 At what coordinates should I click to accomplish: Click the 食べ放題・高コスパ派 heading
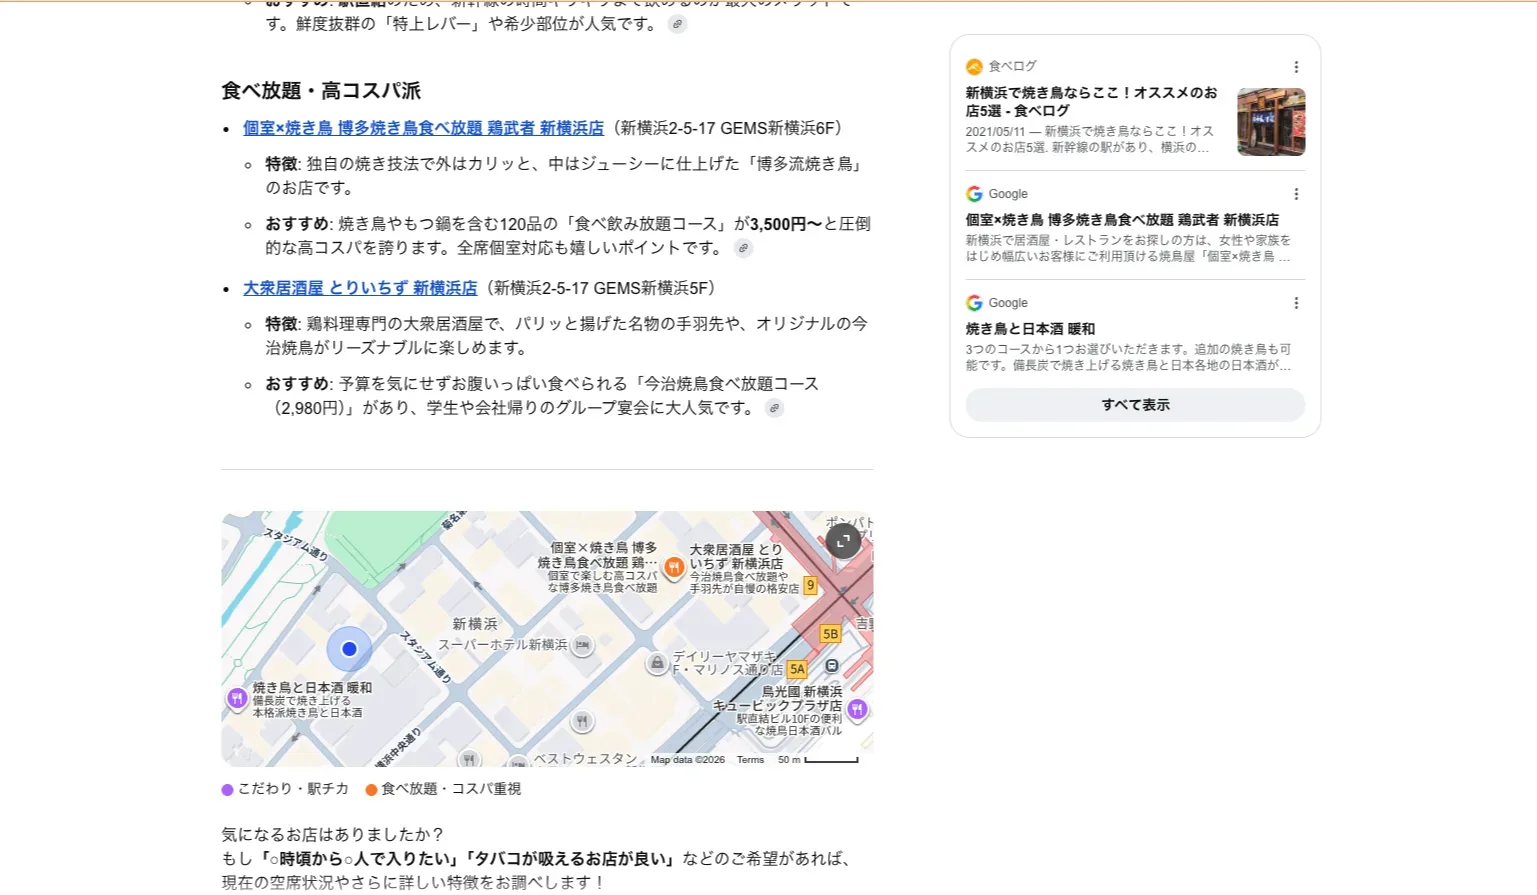[x=321, y=91]
